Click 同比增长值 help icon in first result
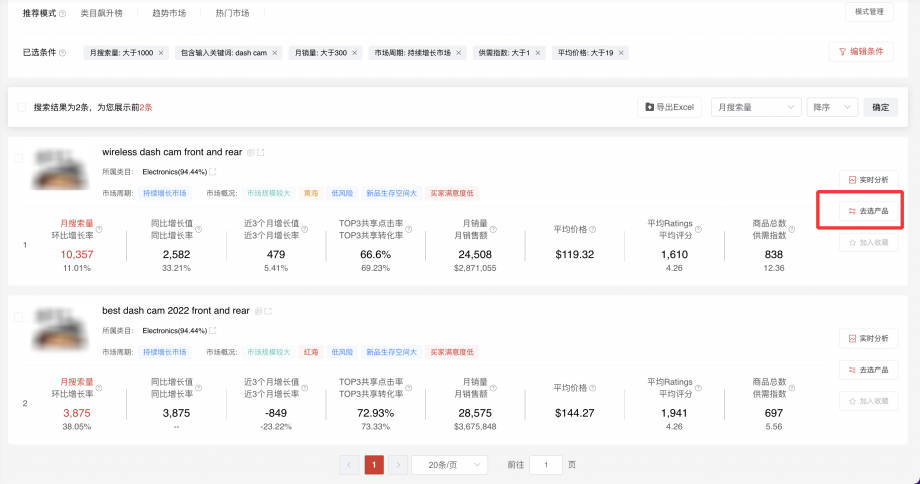 pos(199,229)
